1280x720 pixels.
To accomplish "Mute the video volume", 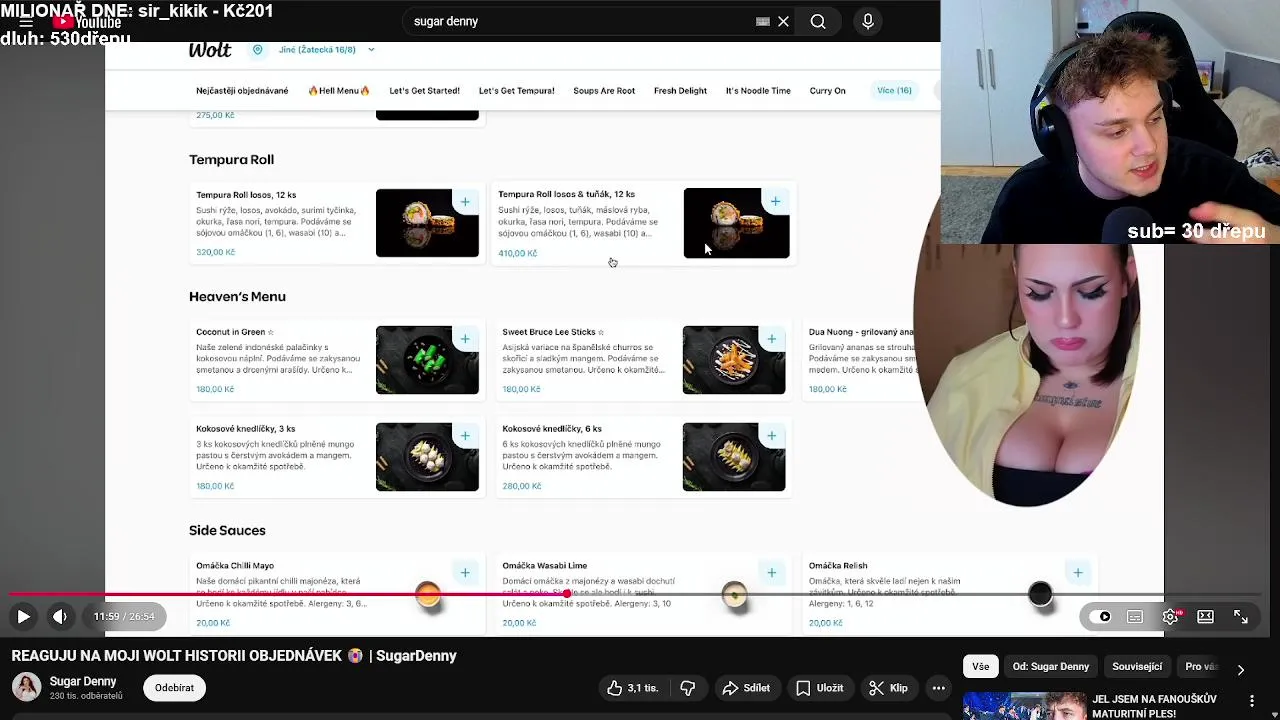I will click(60, 617).
